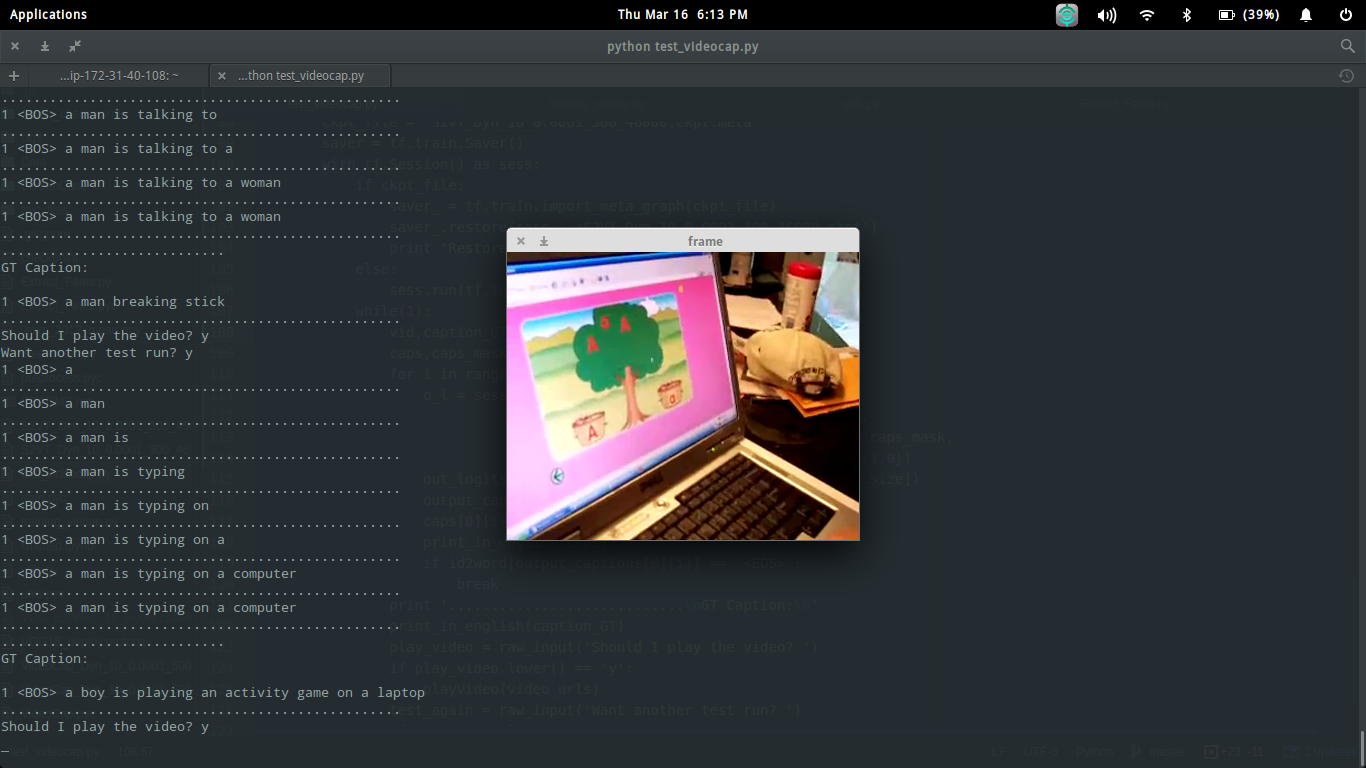Close the test_videocap.py terminal tab
Screen dimensions: 1366x768
click(x=222, y=76)
